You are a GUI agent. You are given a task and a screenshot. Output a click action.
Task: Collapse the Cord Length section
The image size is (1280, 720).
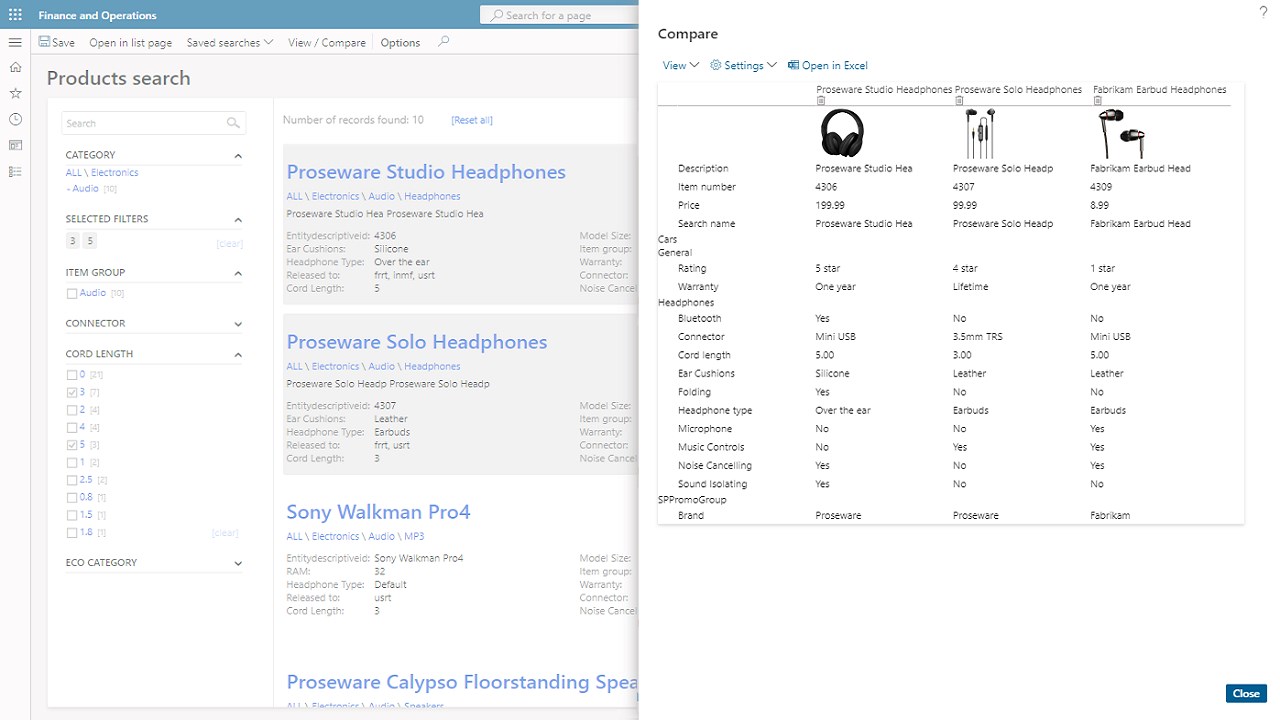[x=238, y=355]
